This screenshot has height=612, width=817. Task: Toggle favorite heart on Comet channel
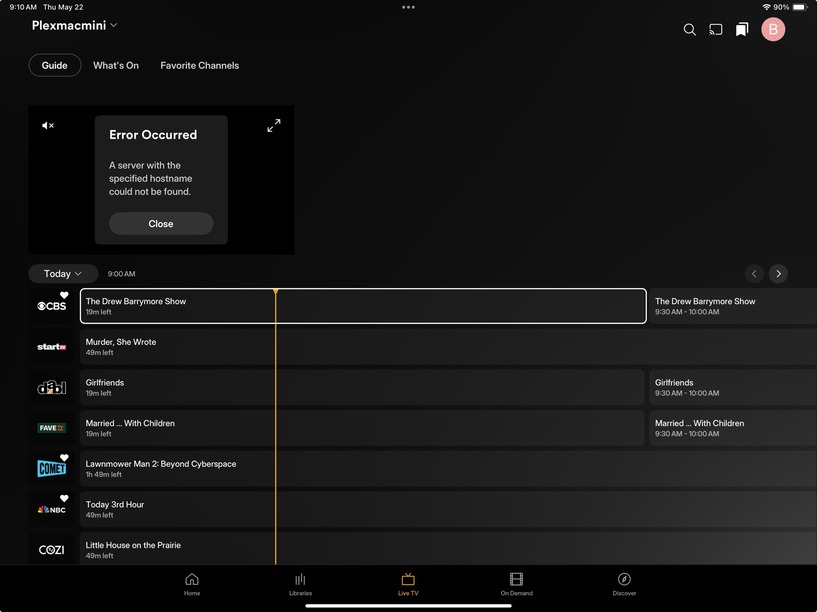[x=64, y=457]
